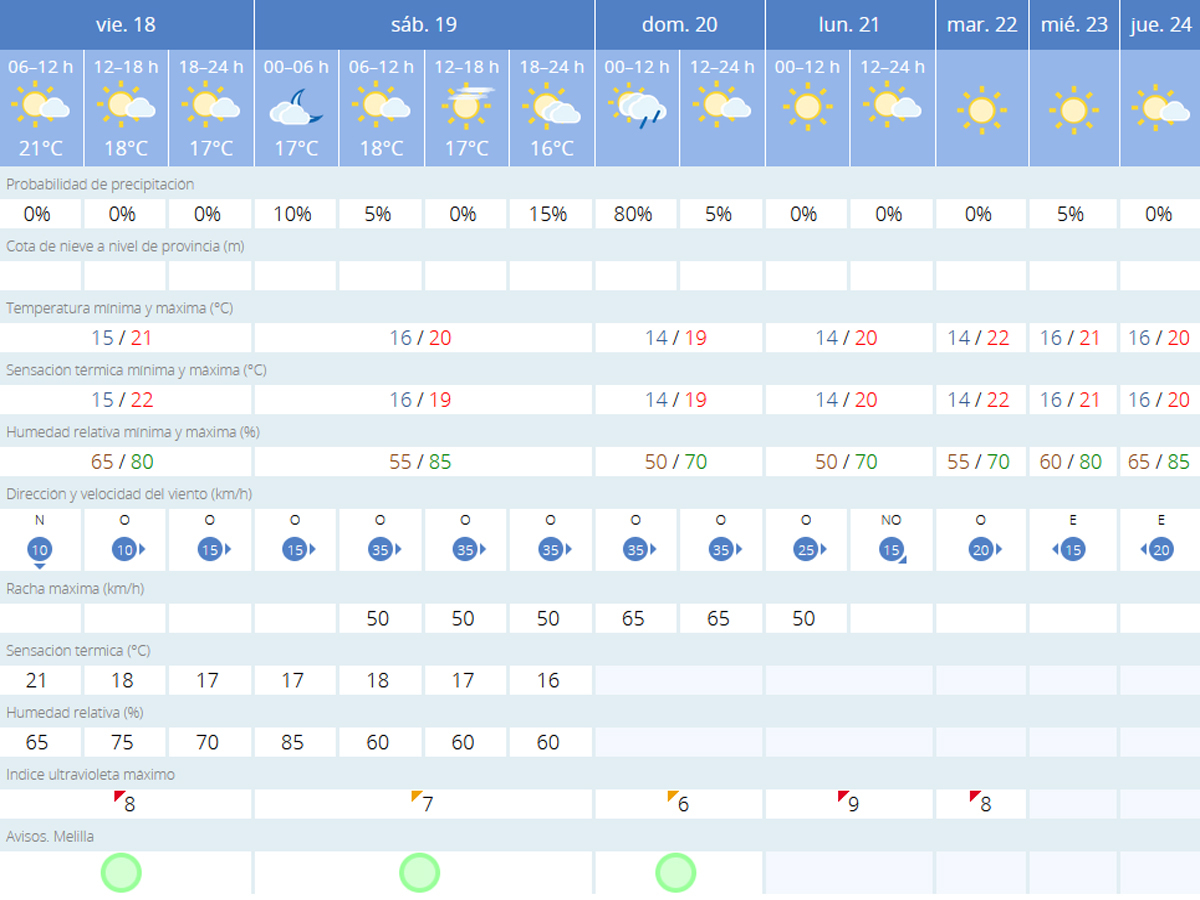This screenshot has width=1200, height=900.
Task: Click the Tuesday UV index 8 flag
Action: (975, 796)
